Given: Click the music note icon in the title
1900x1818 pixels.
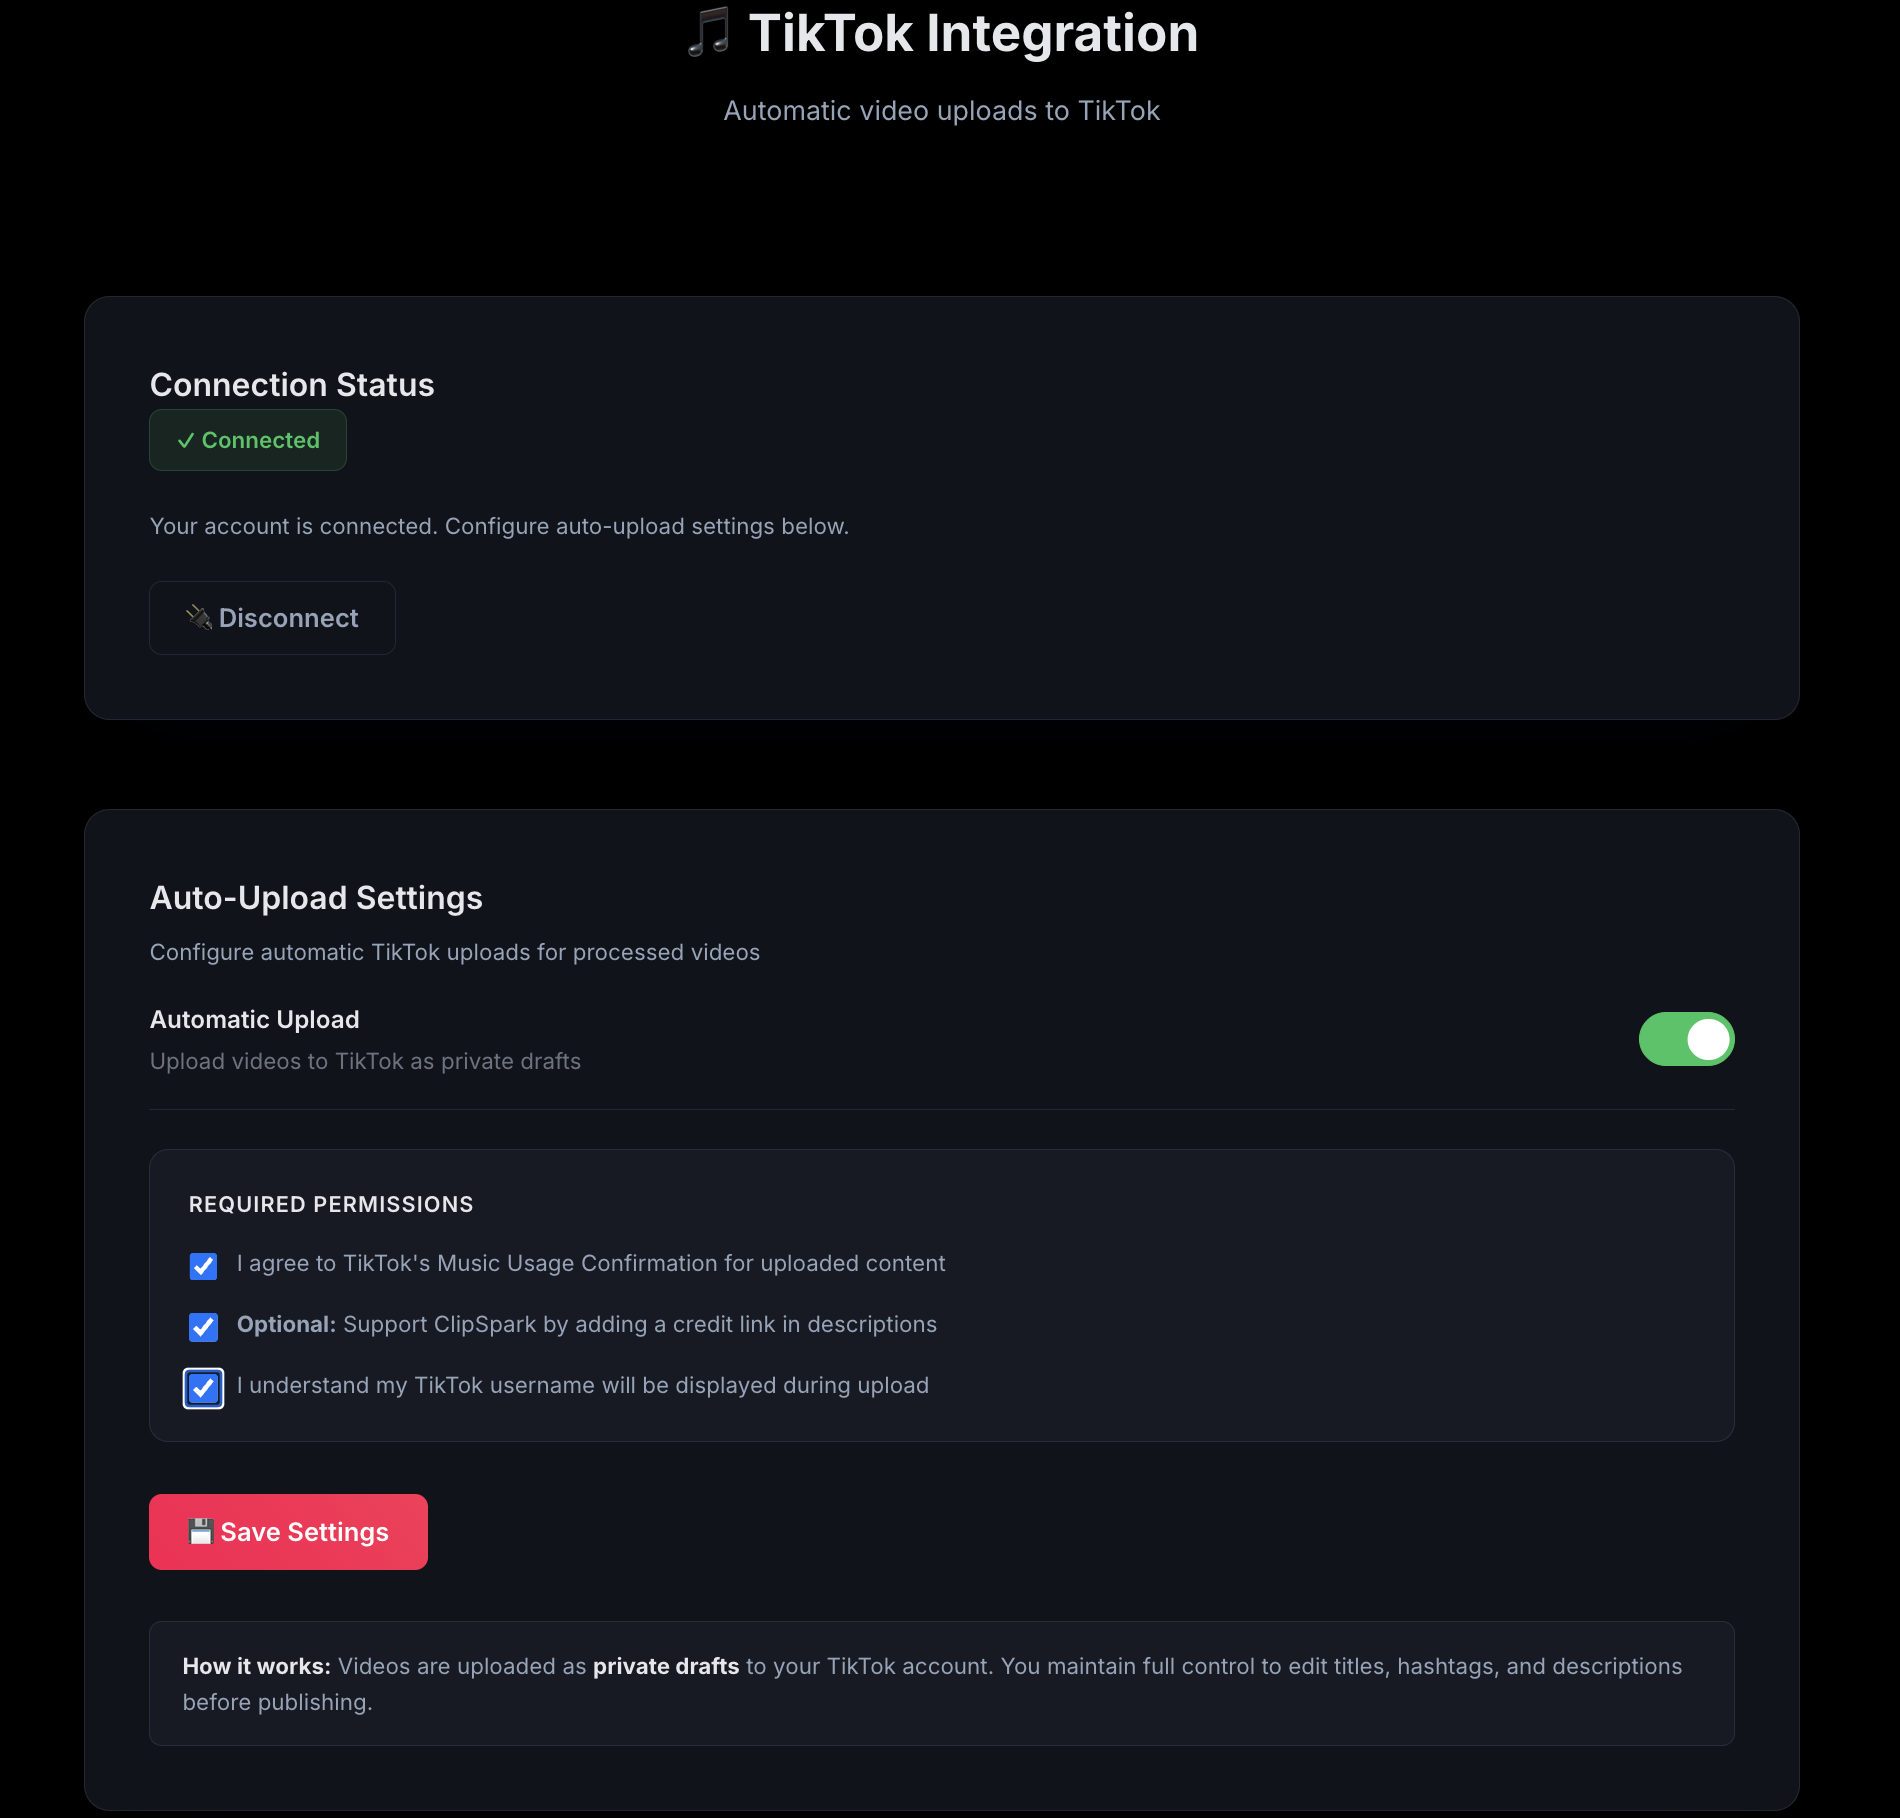Looking at the screenshot, I should 709,33.
